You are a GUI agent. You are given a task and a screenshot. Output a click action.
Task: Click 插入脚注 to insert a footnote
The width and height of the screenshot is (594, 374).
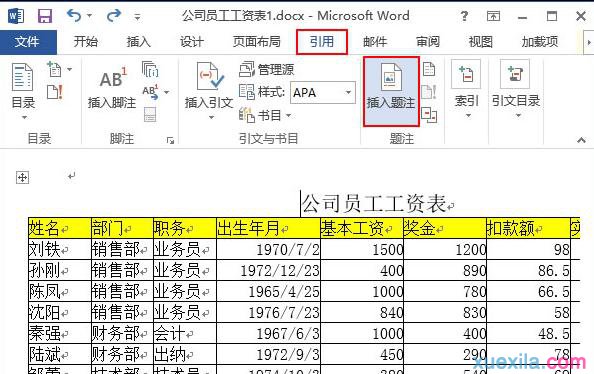112,88
